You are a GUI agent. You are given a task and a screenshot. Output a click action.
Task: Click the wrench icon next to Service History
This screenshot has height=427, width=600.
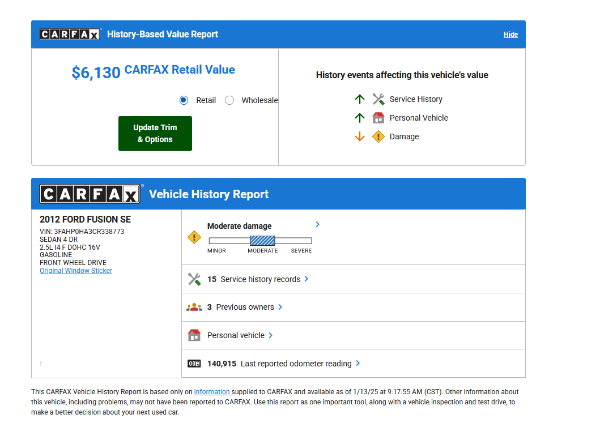(378, 99)
